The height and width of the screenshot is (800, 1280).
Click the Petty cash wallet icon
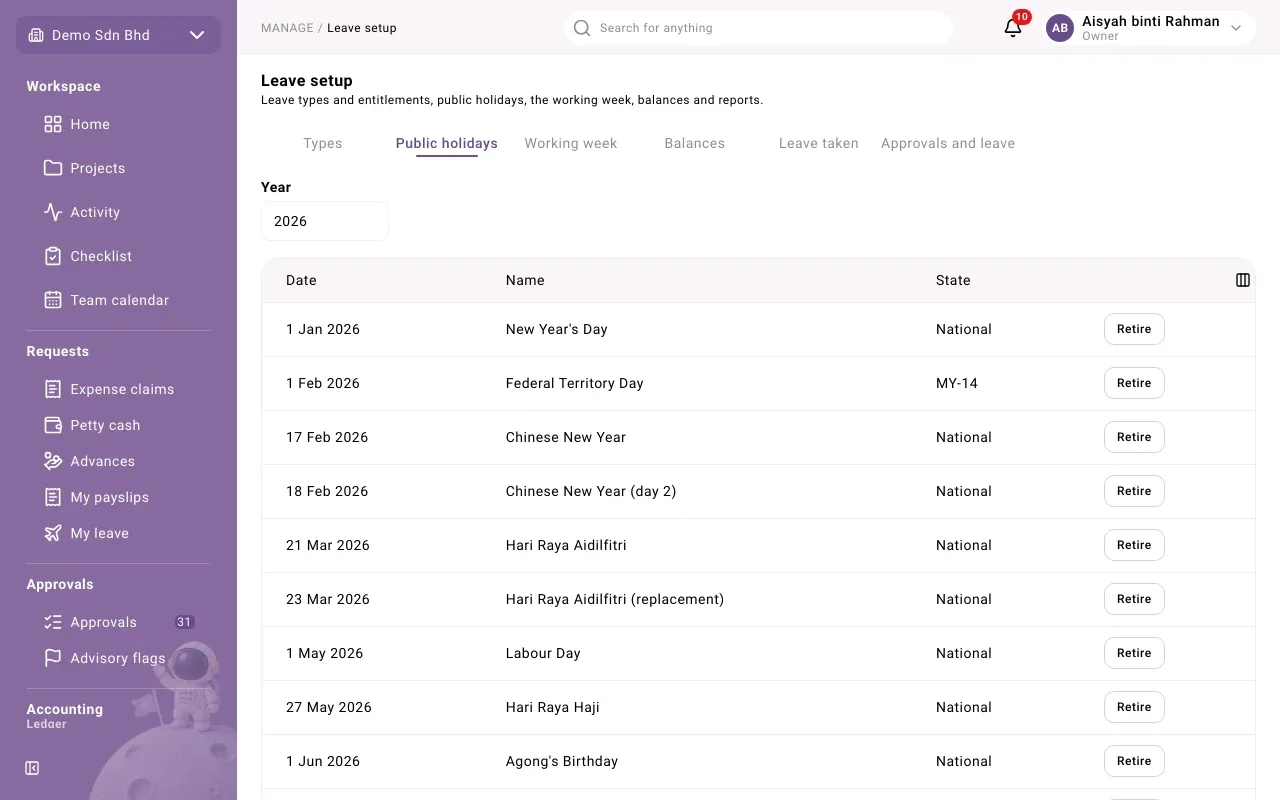point(53,425)
